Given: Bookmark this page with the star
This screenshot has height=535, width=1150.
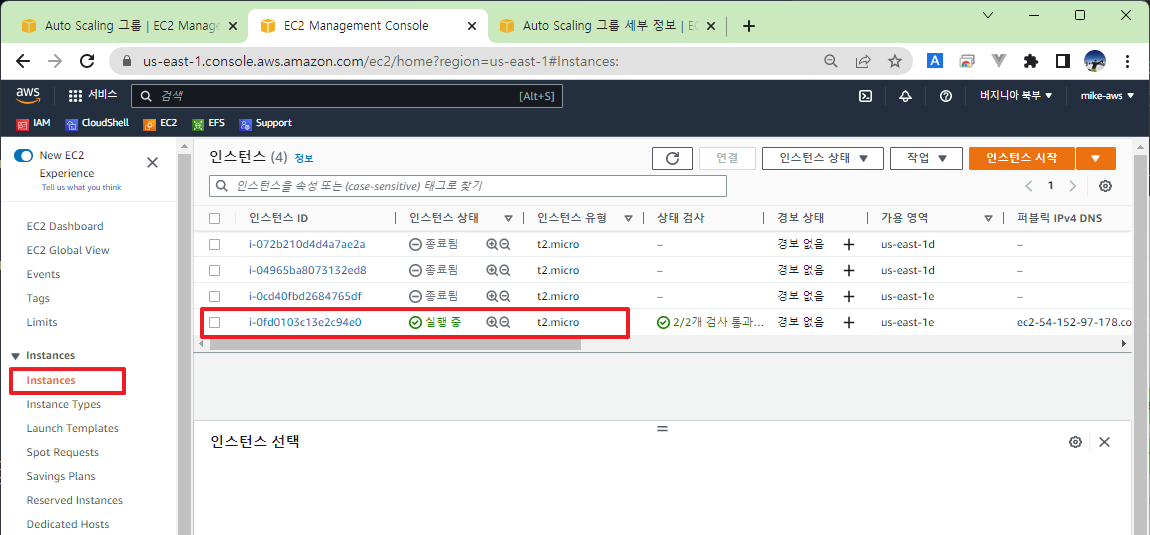Looking at the screenshot, I should [895, 62].
